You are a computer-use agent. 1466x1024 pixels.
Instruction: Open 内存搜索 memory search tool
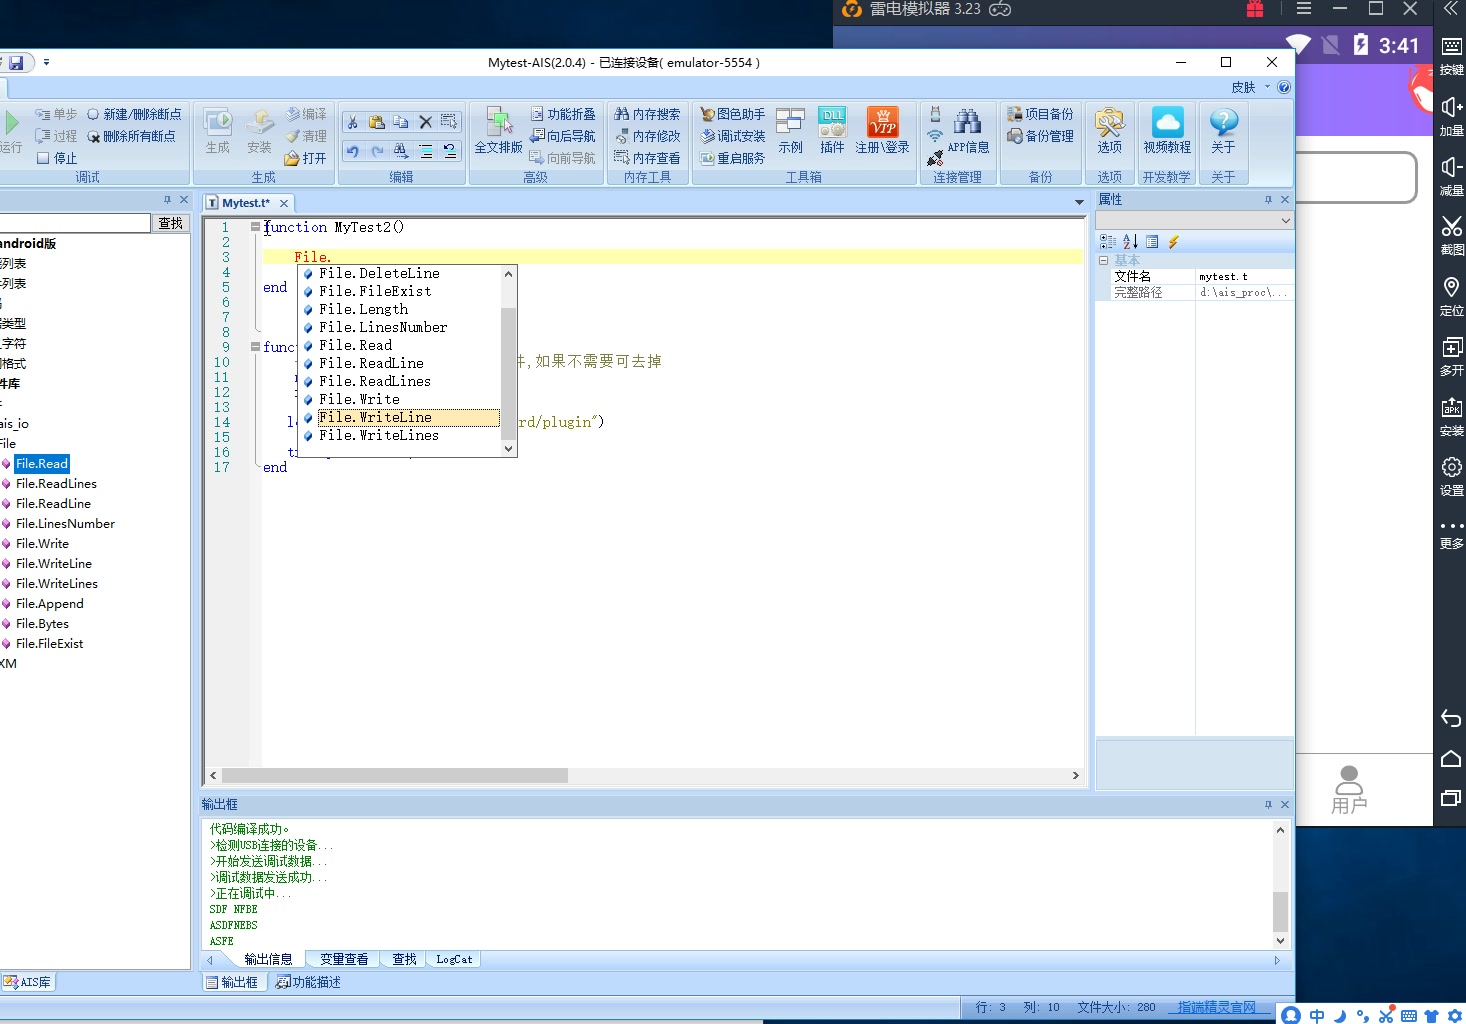pyautogui.click(x=647, y=114)
